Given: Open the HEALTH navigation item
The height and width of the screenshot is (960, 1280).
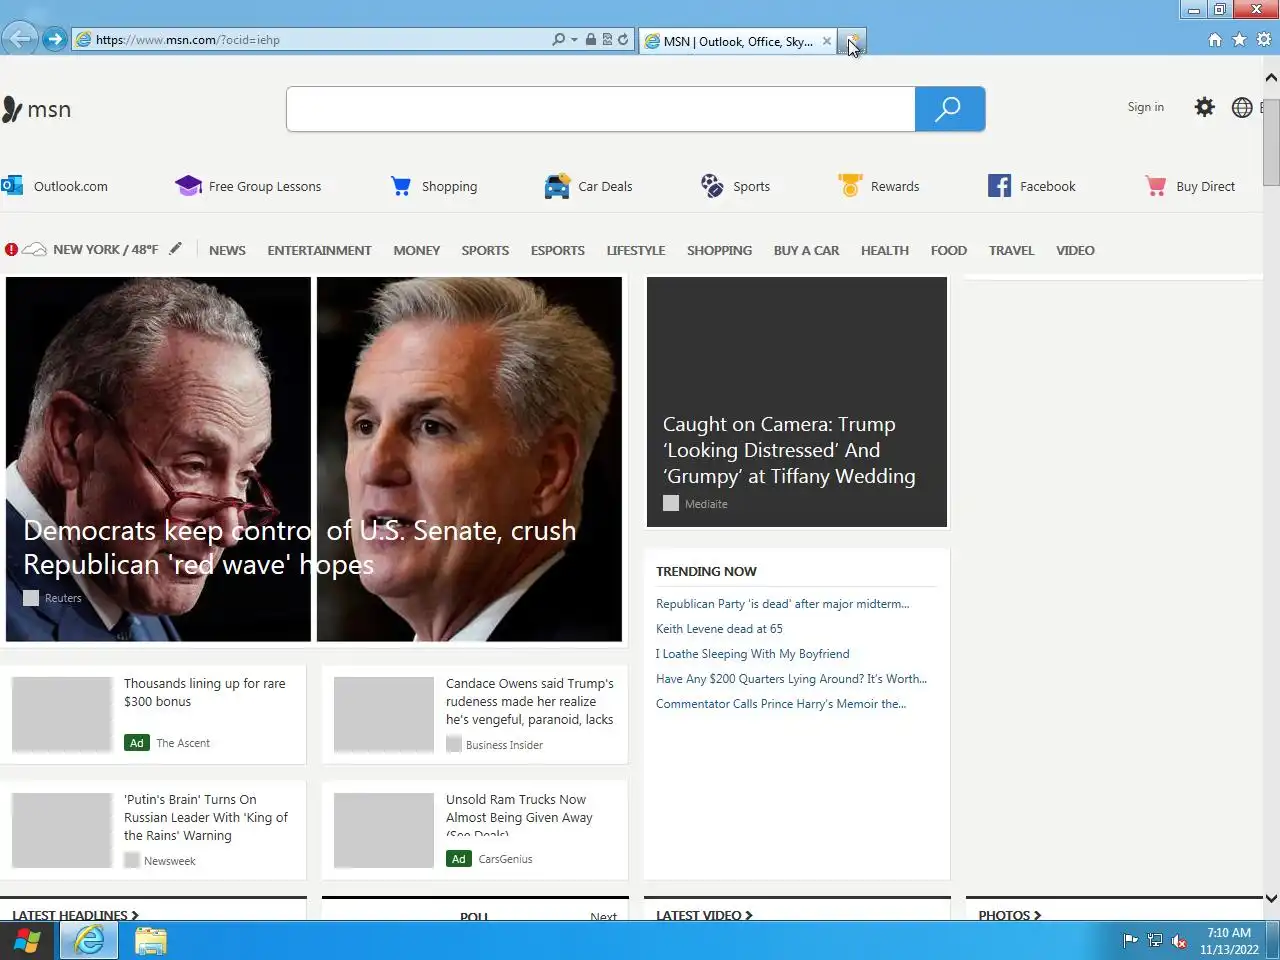Looking at the screenshot, I should click(885, 250).
